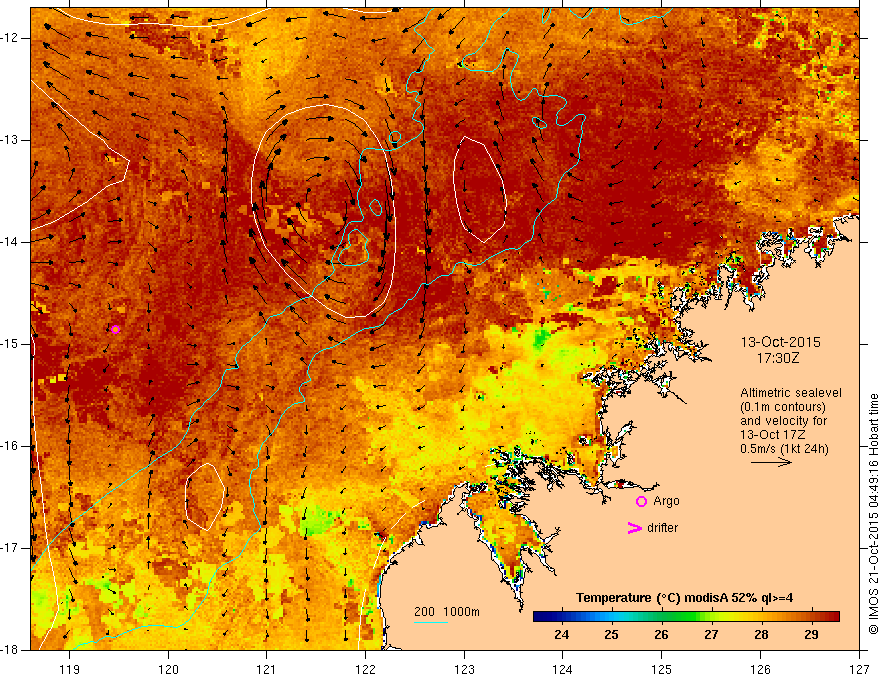Image resolution: width=880 pixels, height=680 pixels.
Task: Click the Argo circle symbol in the legend
Action: [x=641, y=502]
